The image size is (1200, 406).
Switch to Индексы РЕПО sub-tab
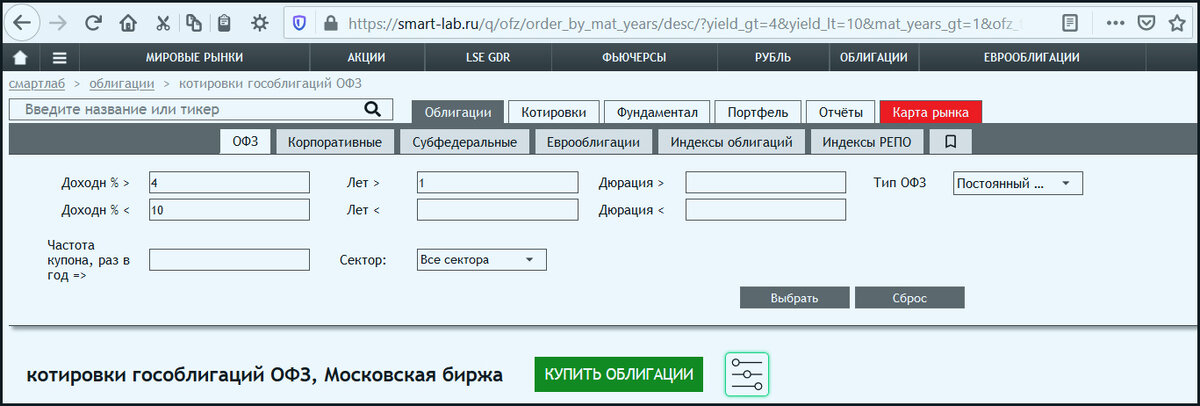(867, 142)
